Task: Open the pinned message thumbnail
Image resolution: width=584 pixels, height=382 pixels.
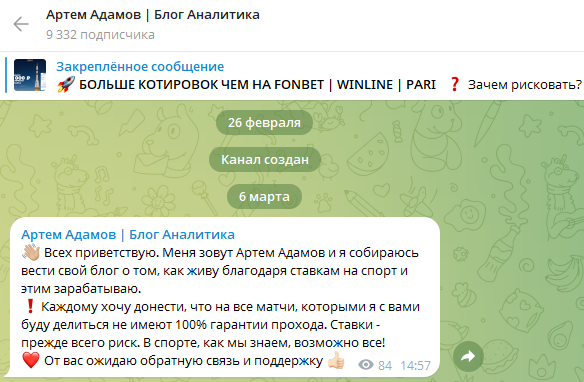Action: 30,75
